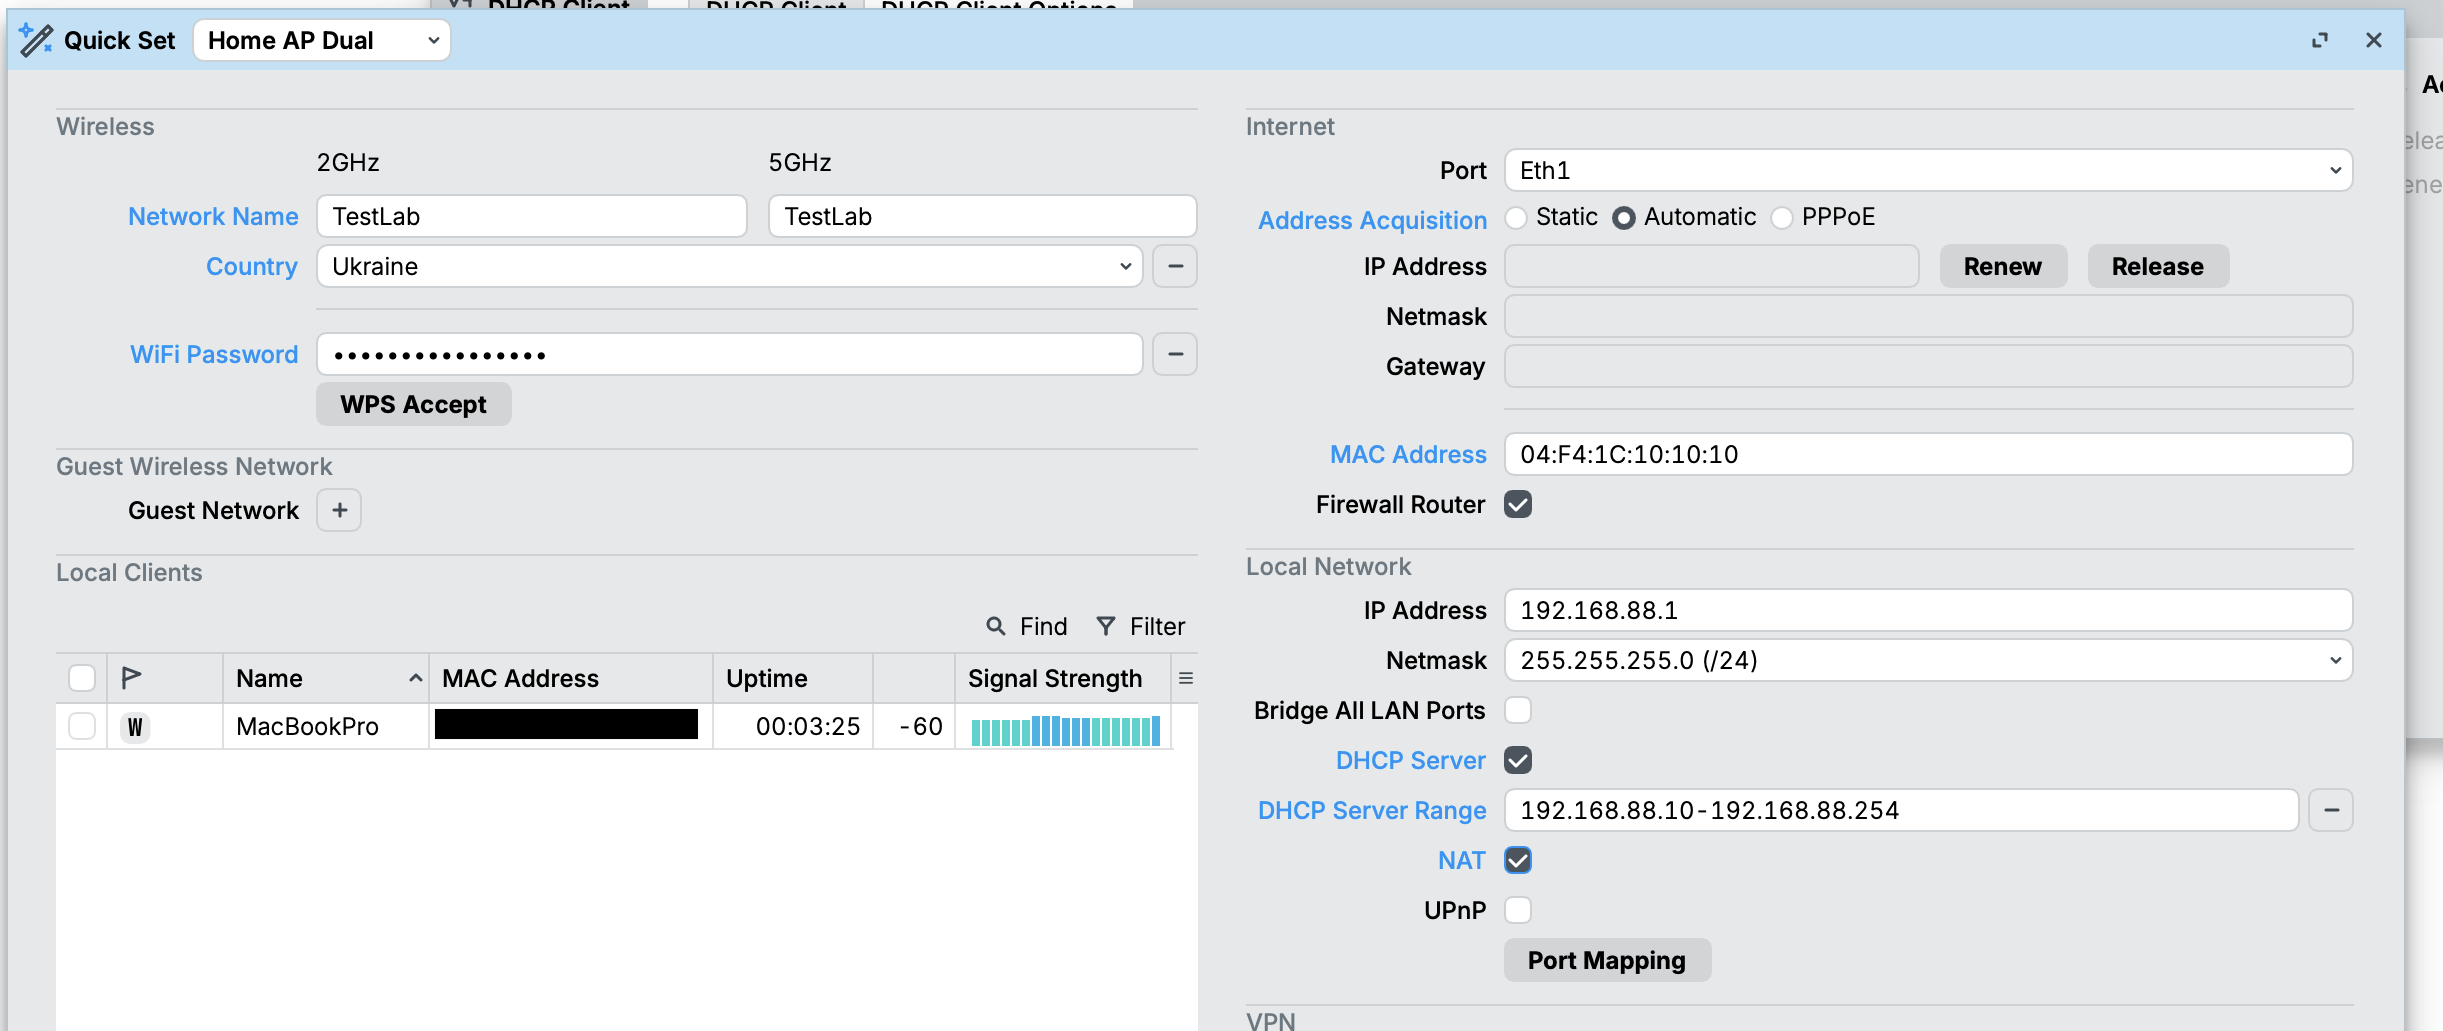Screen dimensions: 2443x1031
Task: Click the MAC Address link label in Internet section
Action: [1408, 454]
